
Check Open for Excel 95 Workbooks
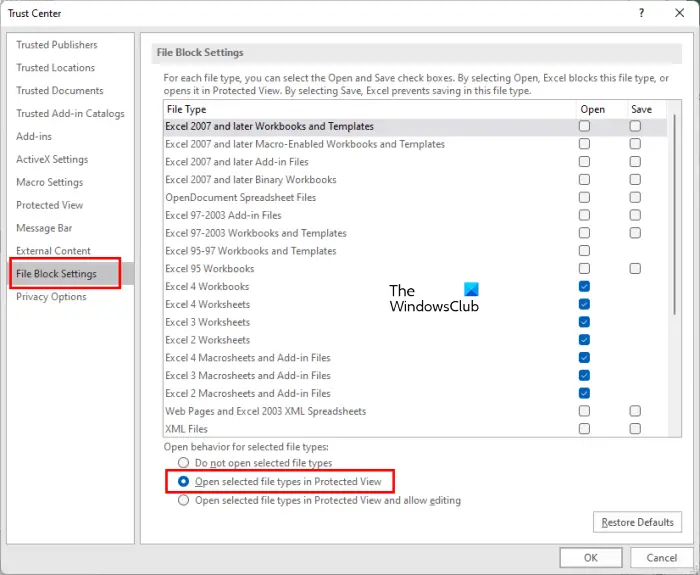click(584, 268)
